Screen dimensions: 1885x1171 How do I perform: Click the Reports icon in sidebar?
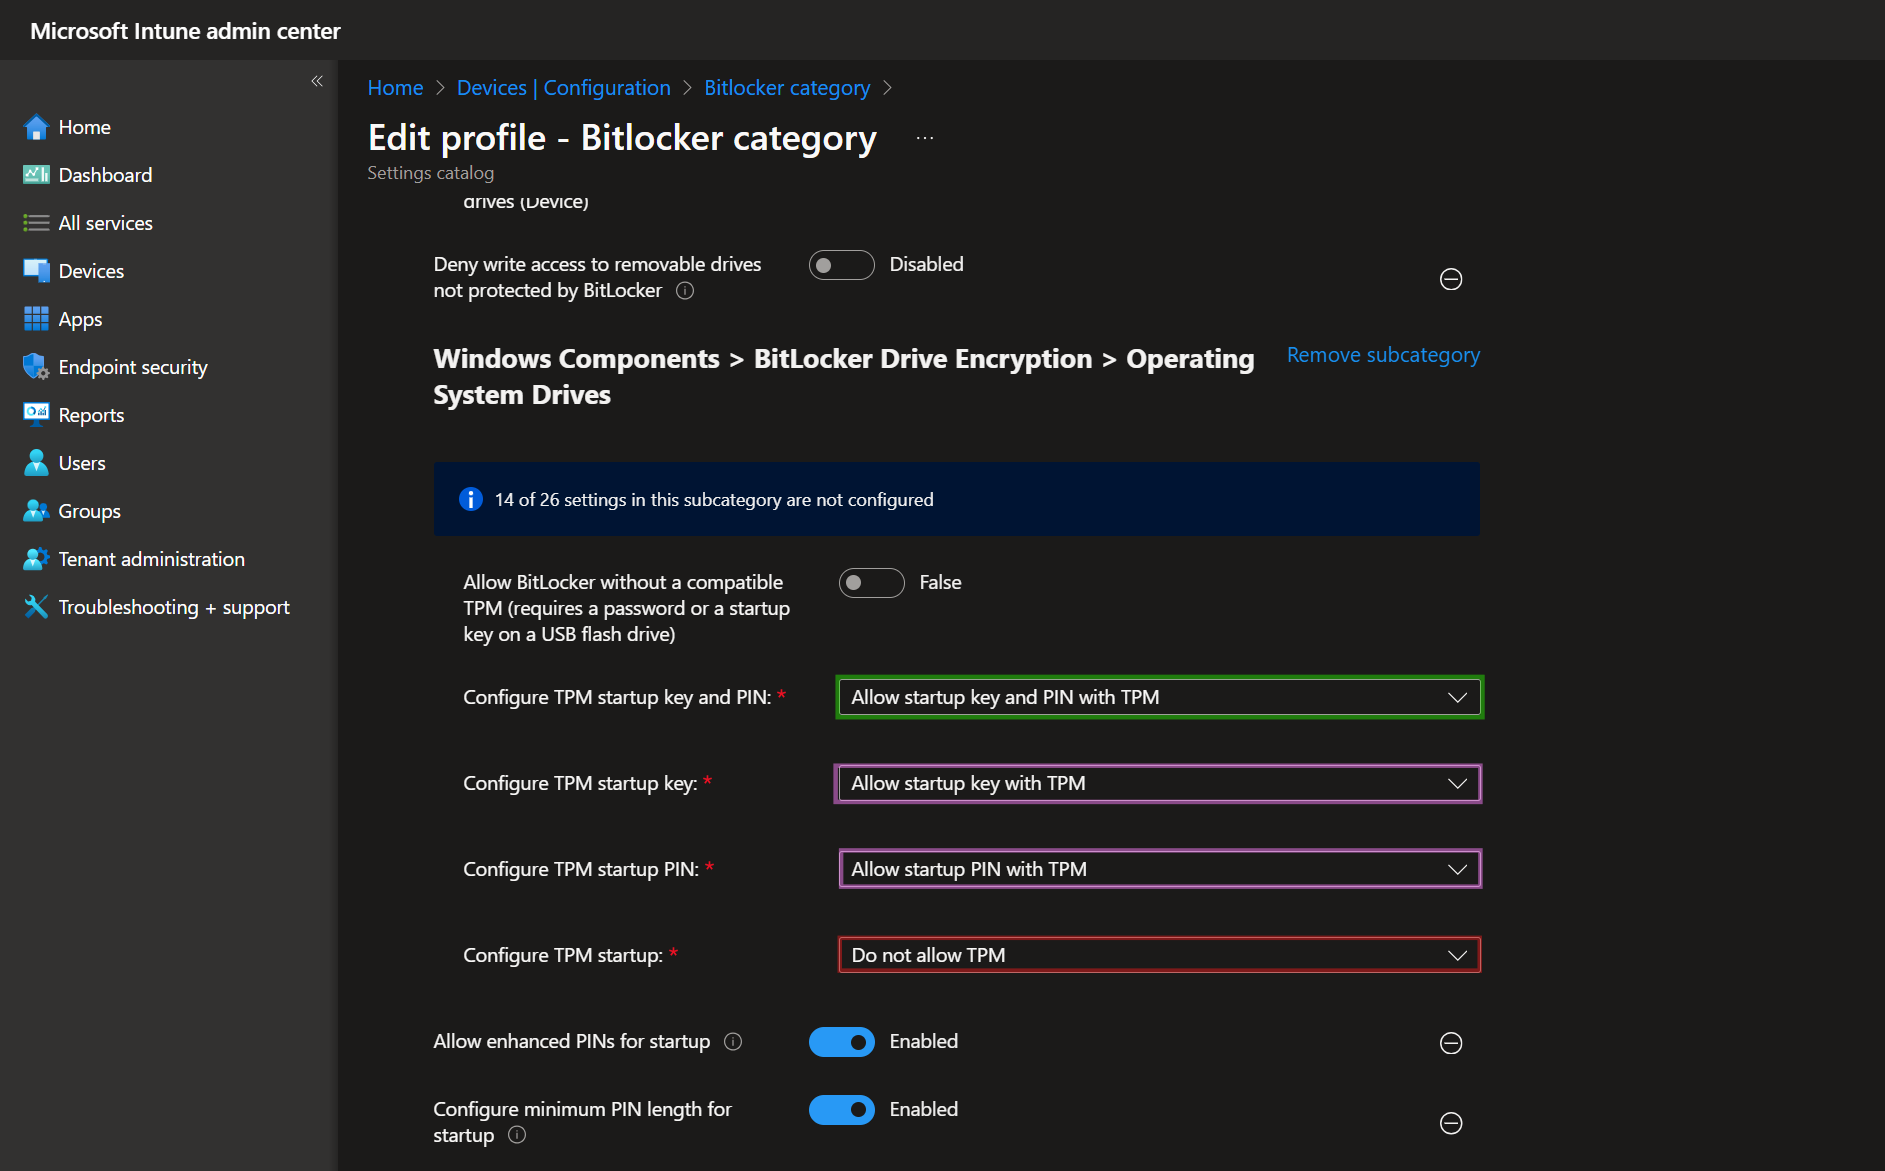[36, 415]
